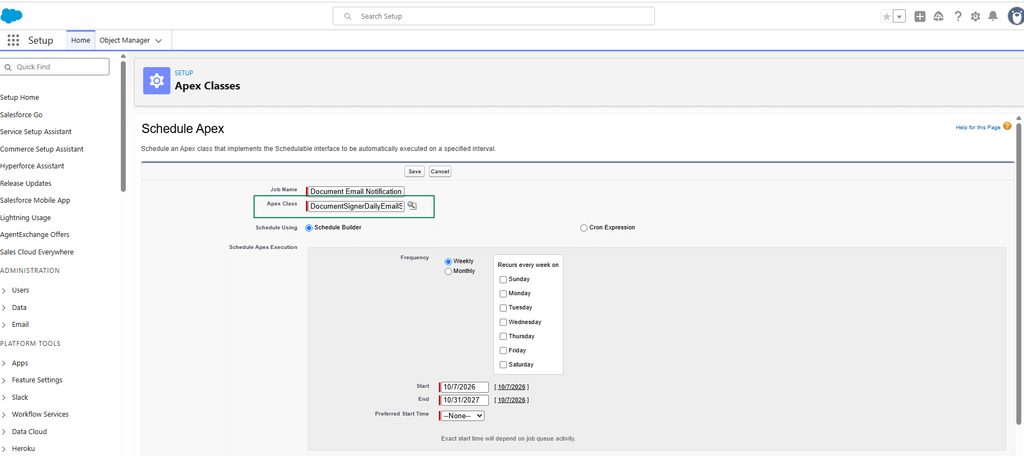Screen dimensions: 1024x456
Task: Expand the Workflow Services section
Action: (4, 414)
